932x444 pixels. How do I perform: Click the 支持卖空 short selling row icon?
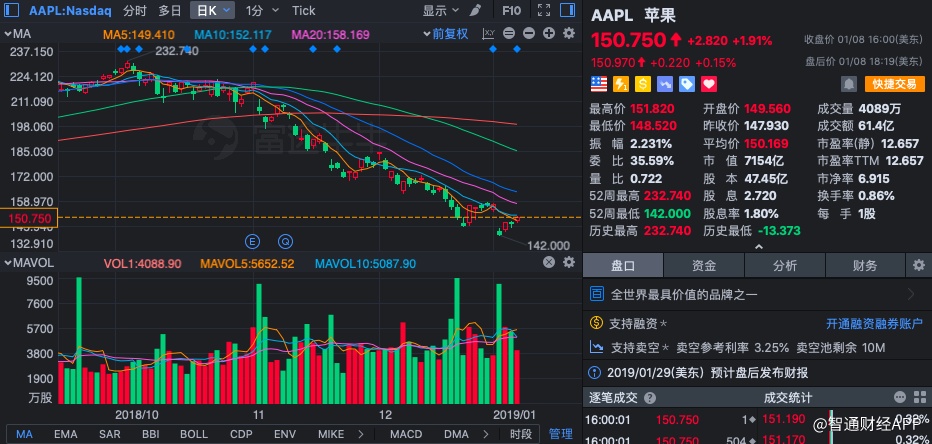click(596, 347)
